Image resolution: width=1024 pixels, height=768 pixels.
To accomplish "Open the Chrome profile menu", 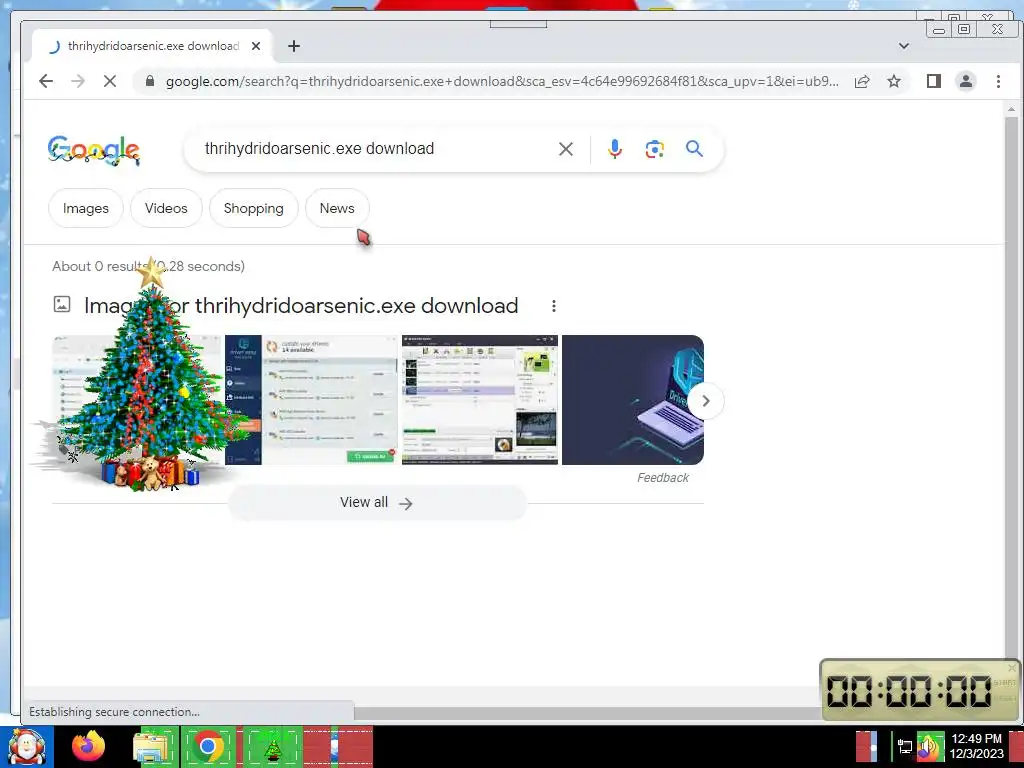I will click(x=966, y=81).
